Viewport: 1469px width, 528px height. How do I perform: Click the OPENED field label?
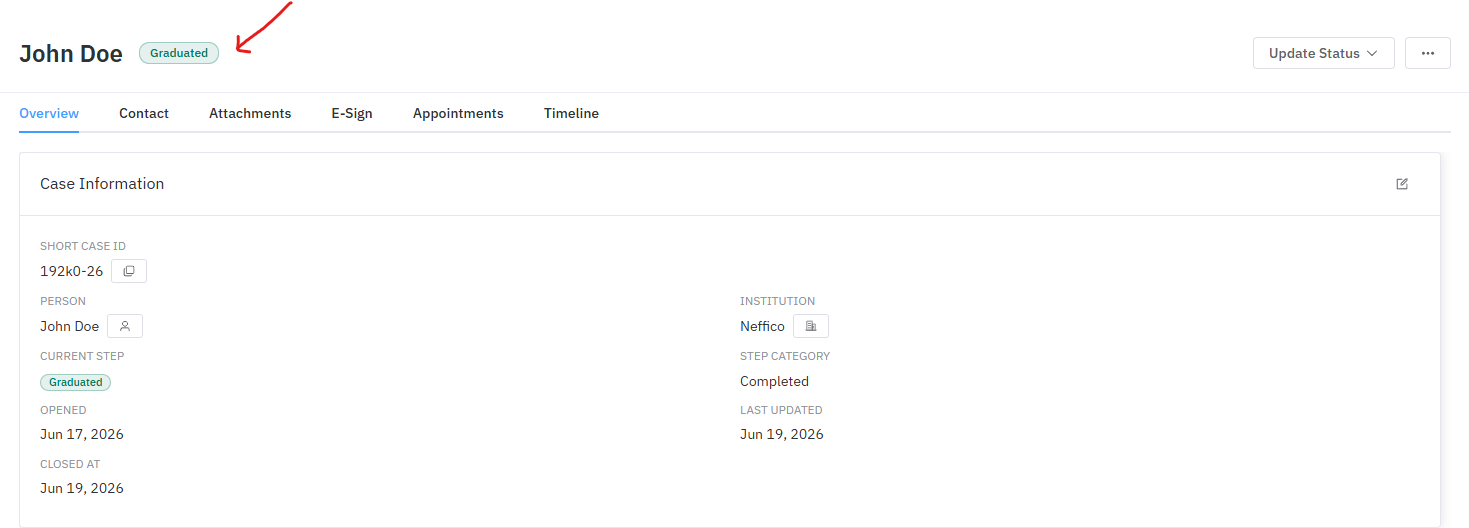(63, 410)
